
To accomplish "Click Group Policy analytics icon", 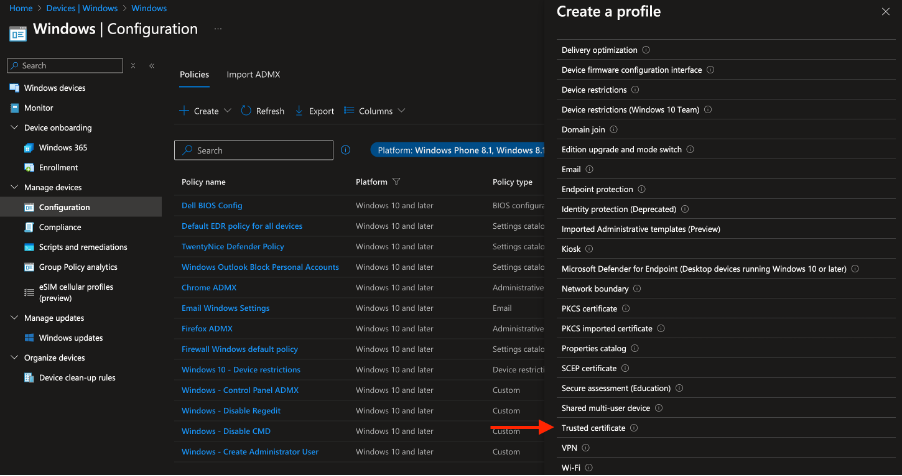I will click(x=29, y=267).
